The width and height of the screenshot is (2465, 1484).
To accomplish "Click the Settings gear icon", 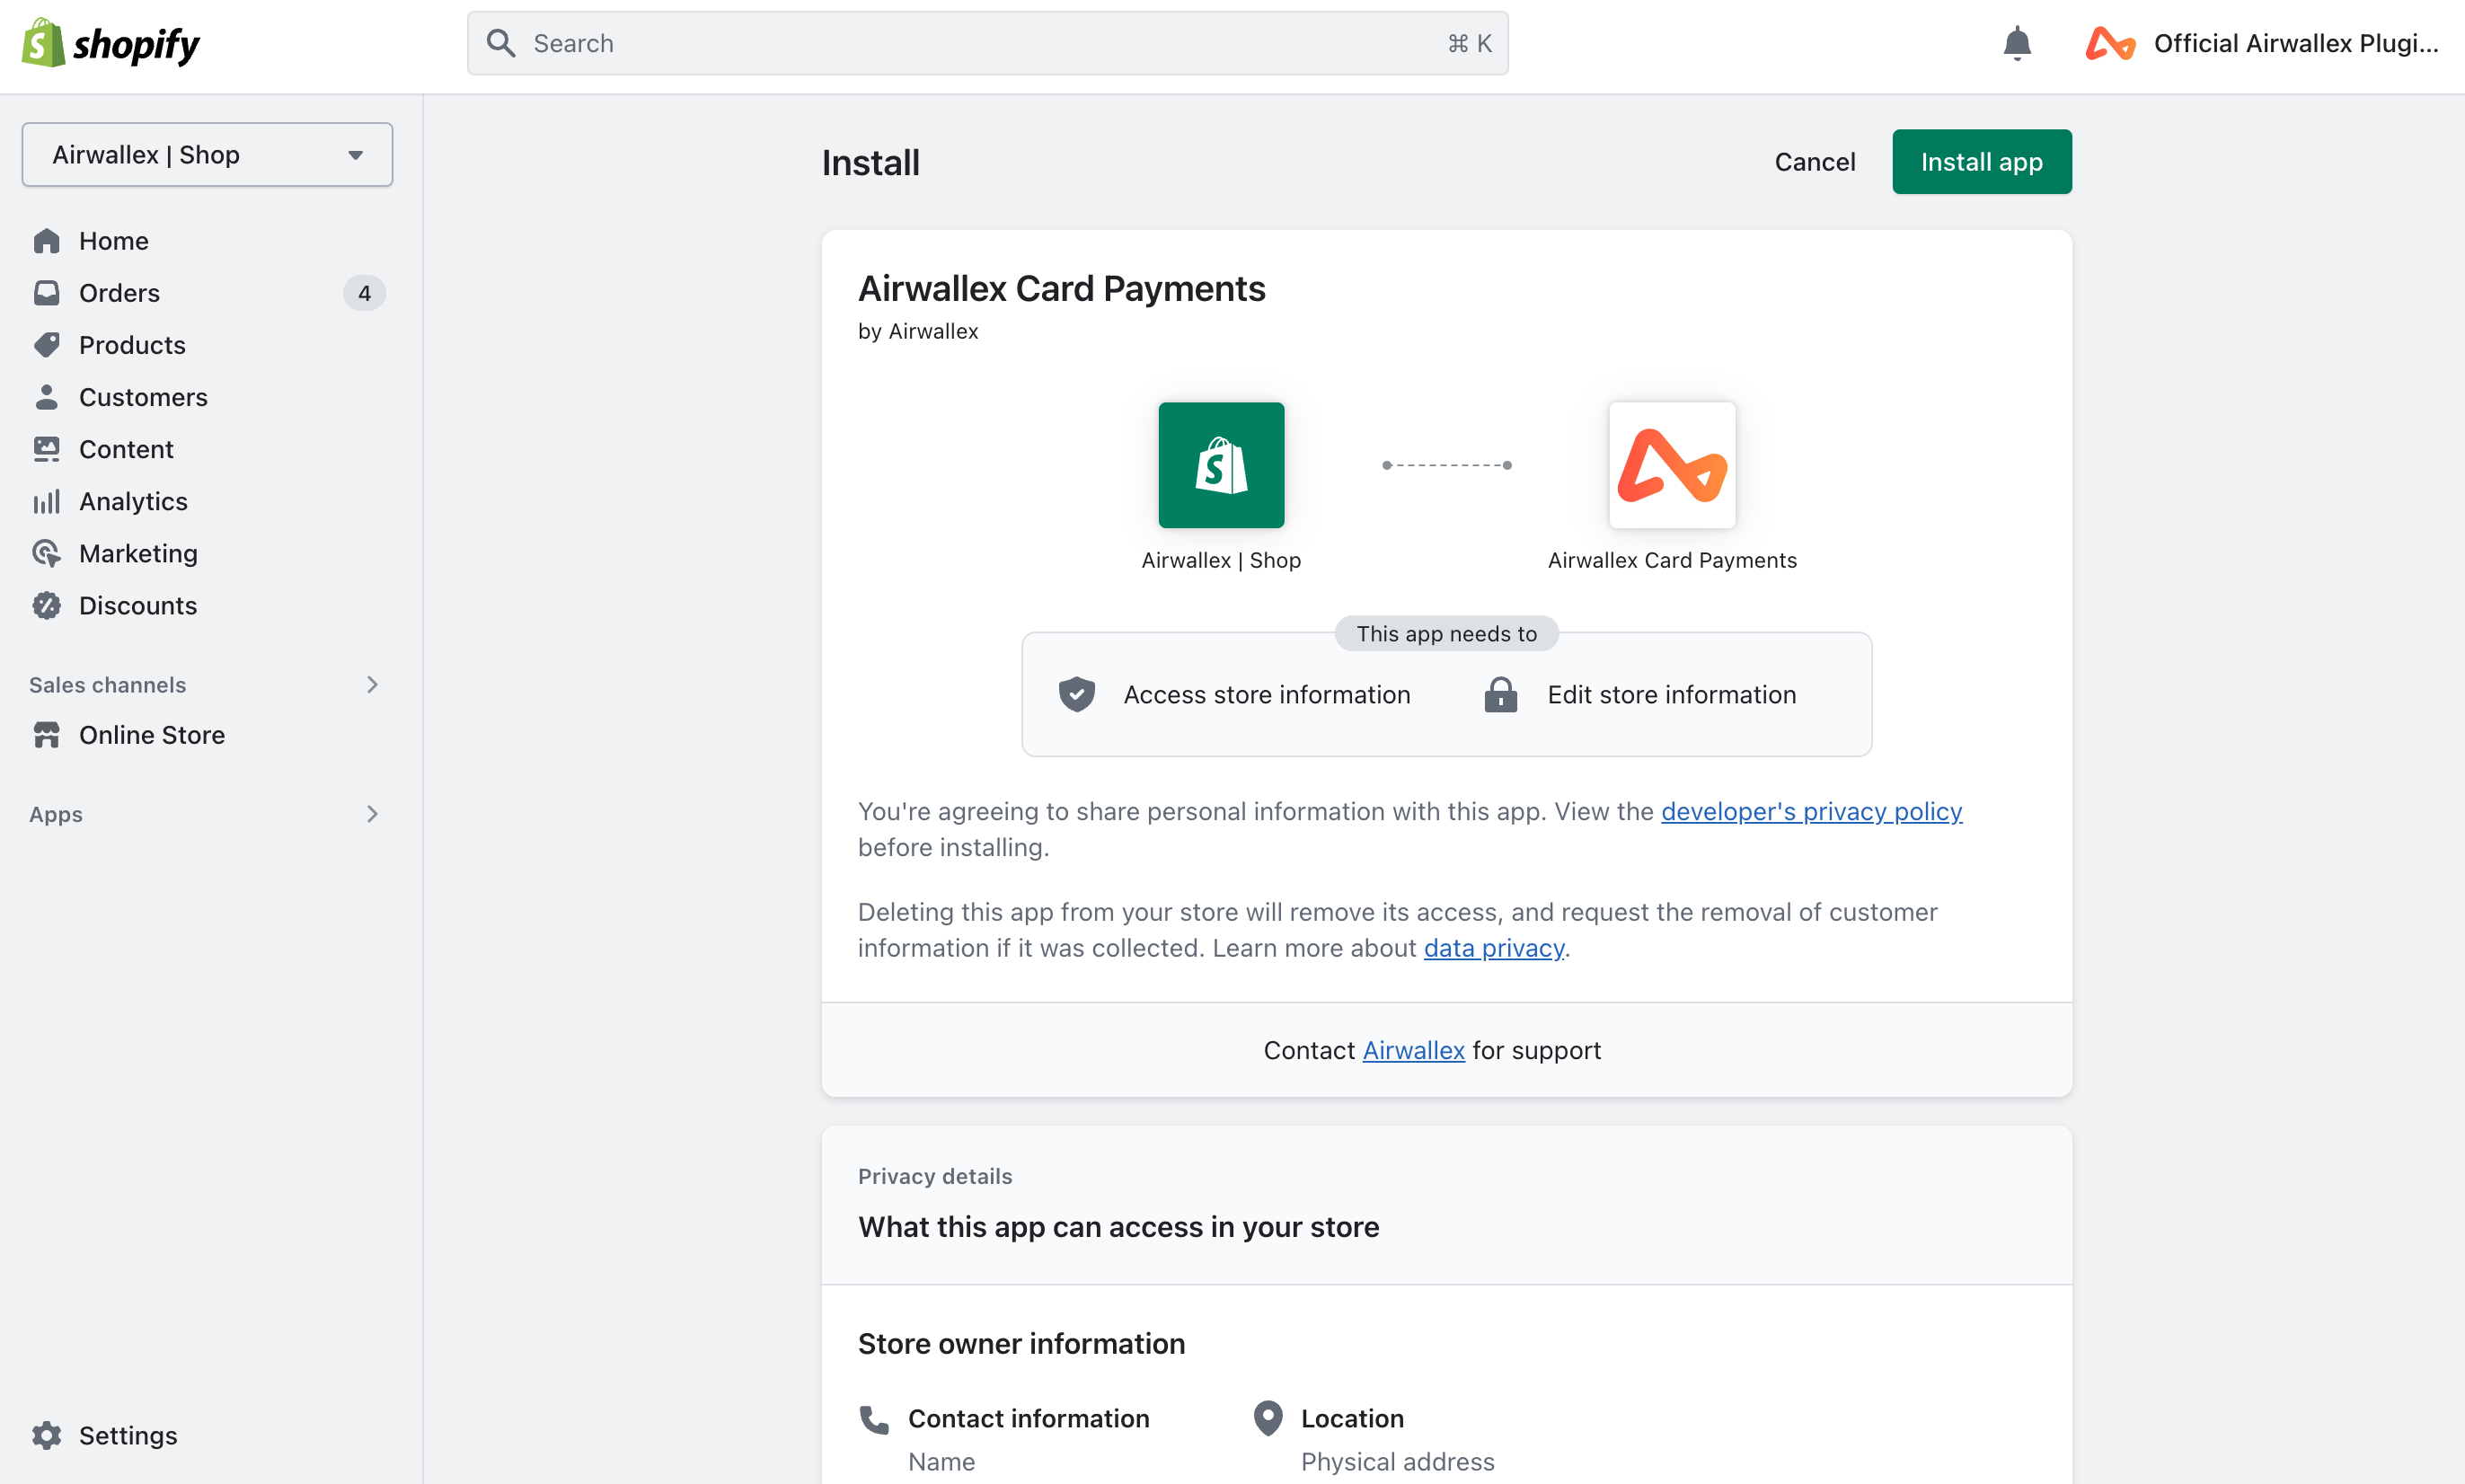I will pos(46,1435).
